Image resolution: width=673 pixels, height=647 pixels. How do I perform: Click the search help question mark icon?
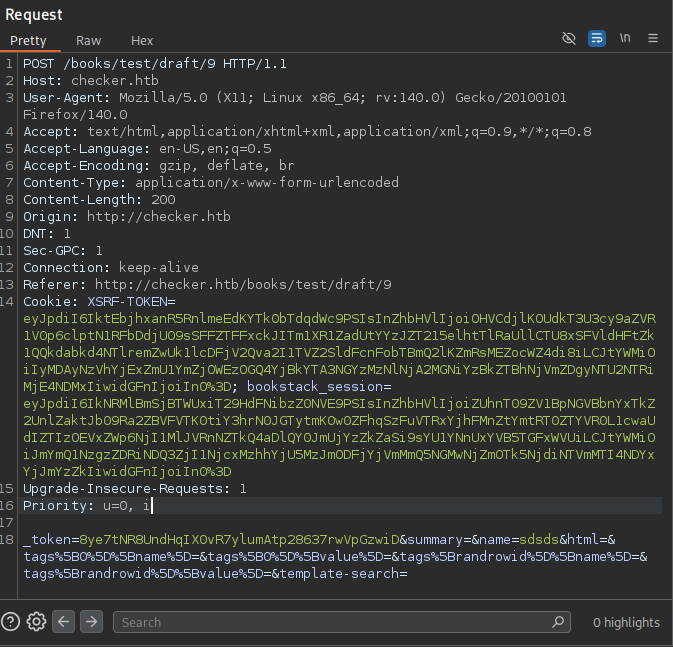point(11,622)
